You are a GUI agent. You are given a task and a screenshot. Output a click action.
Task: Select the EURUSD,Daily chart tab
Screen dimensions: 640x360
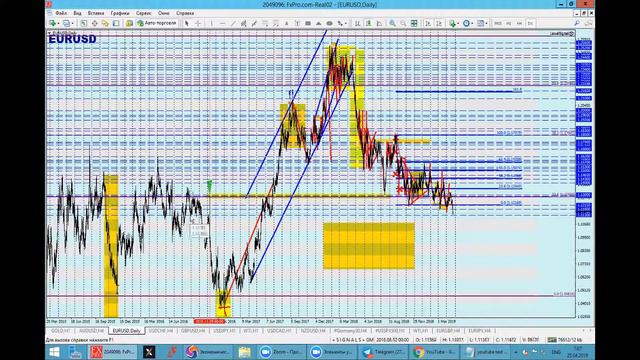click(127, 331)
